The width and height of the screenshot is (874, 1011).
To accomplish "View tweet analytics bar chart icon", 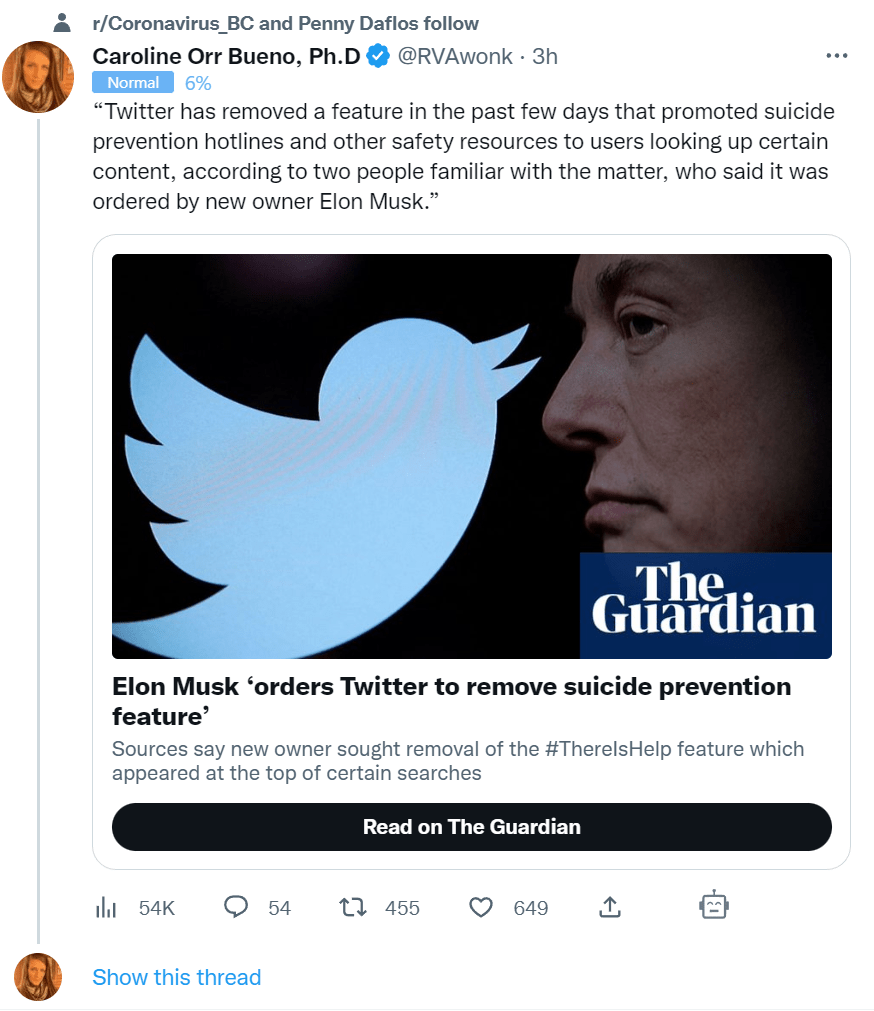I will coord(106,907).
